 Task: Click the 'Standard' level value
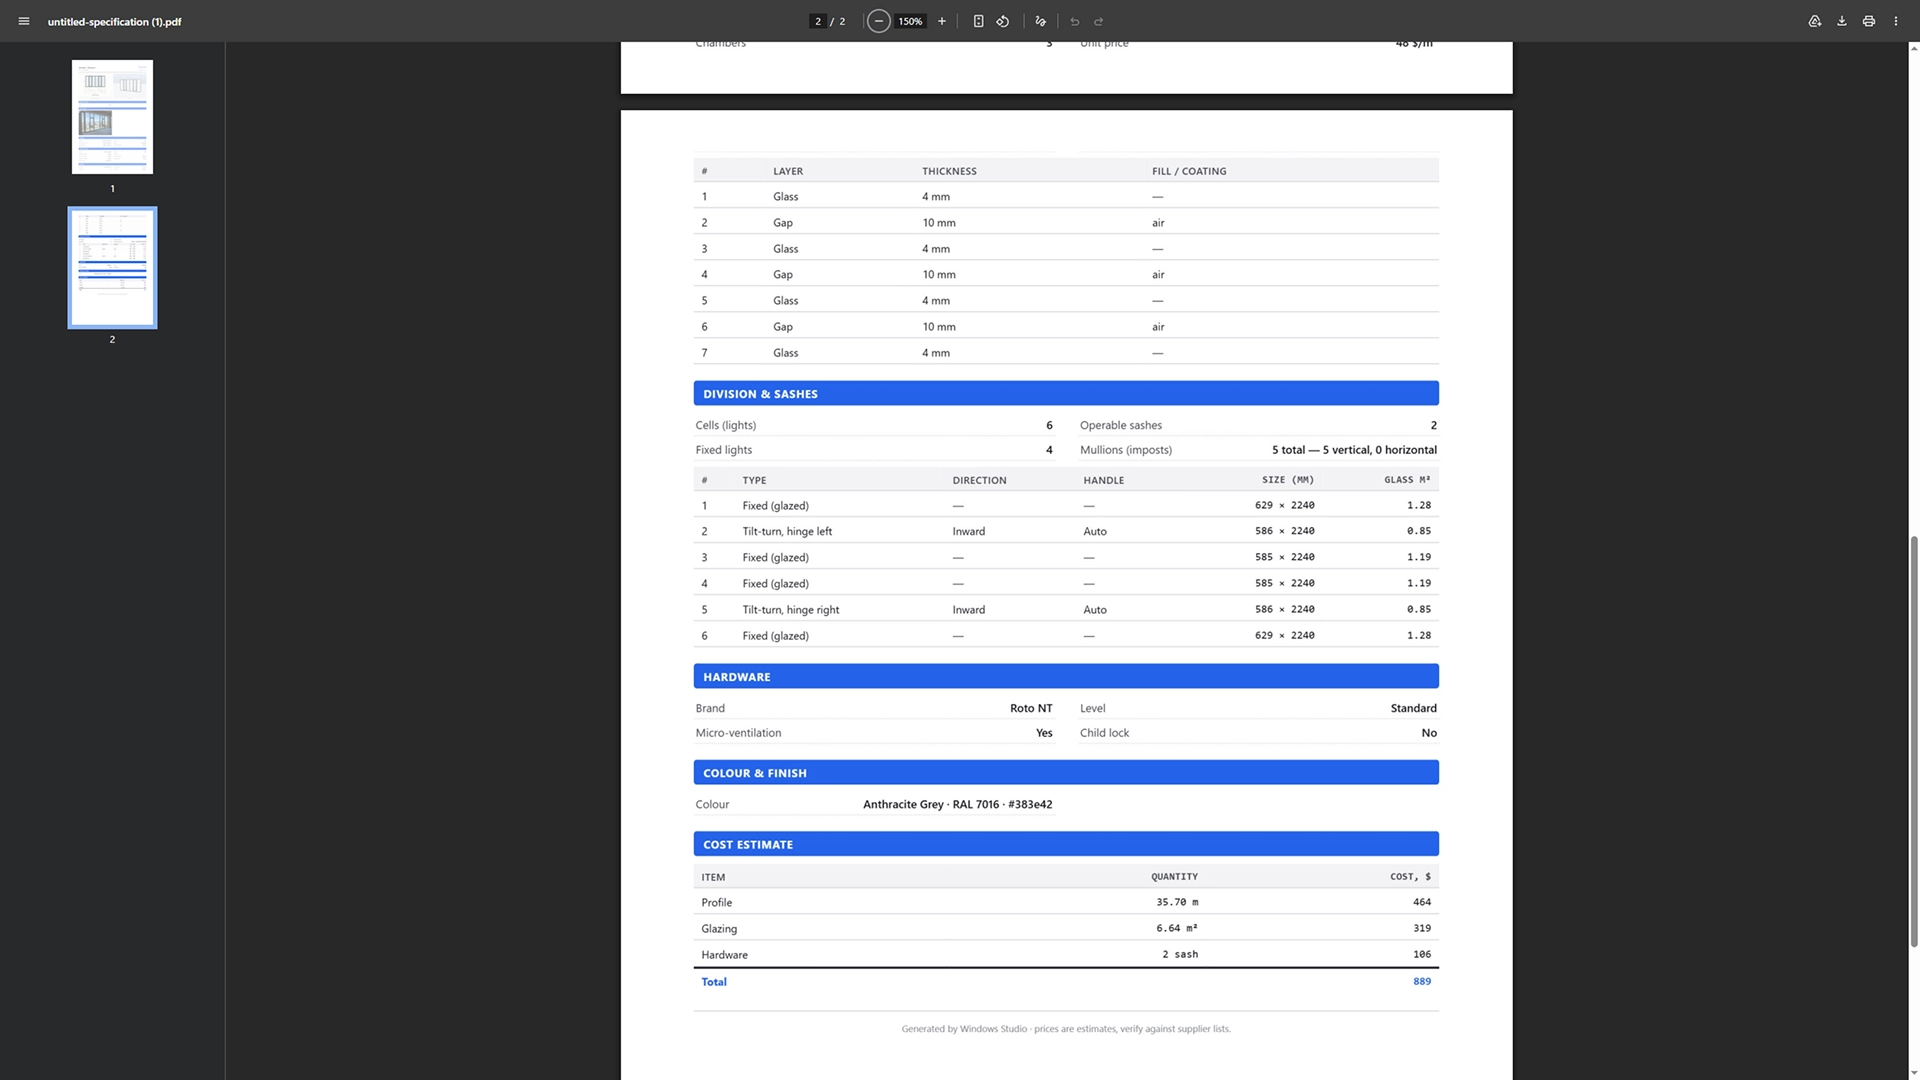(x=1413, y=708)
